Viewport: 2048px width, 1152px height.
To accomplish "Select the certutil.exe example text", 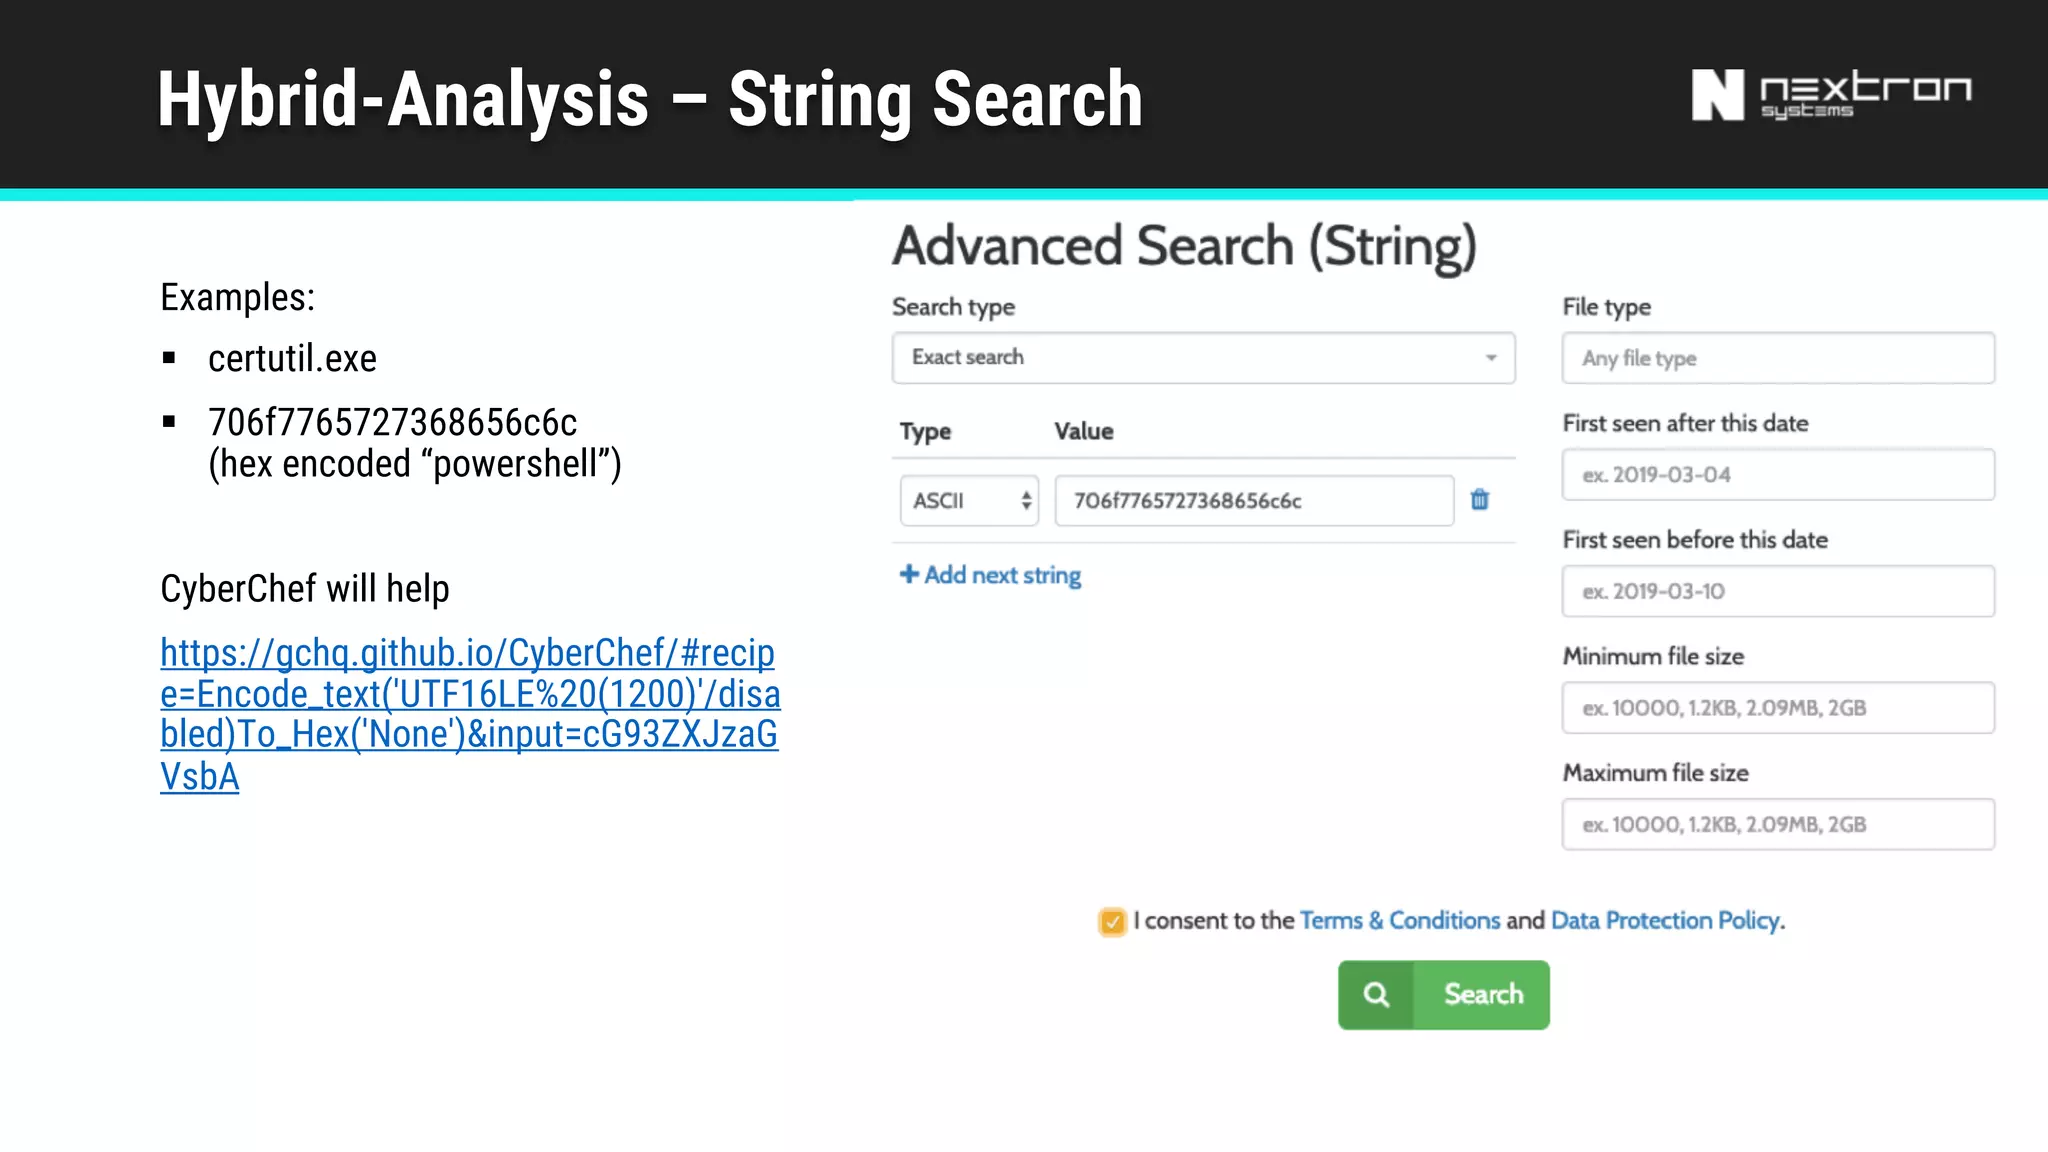I will coord(292,358).
